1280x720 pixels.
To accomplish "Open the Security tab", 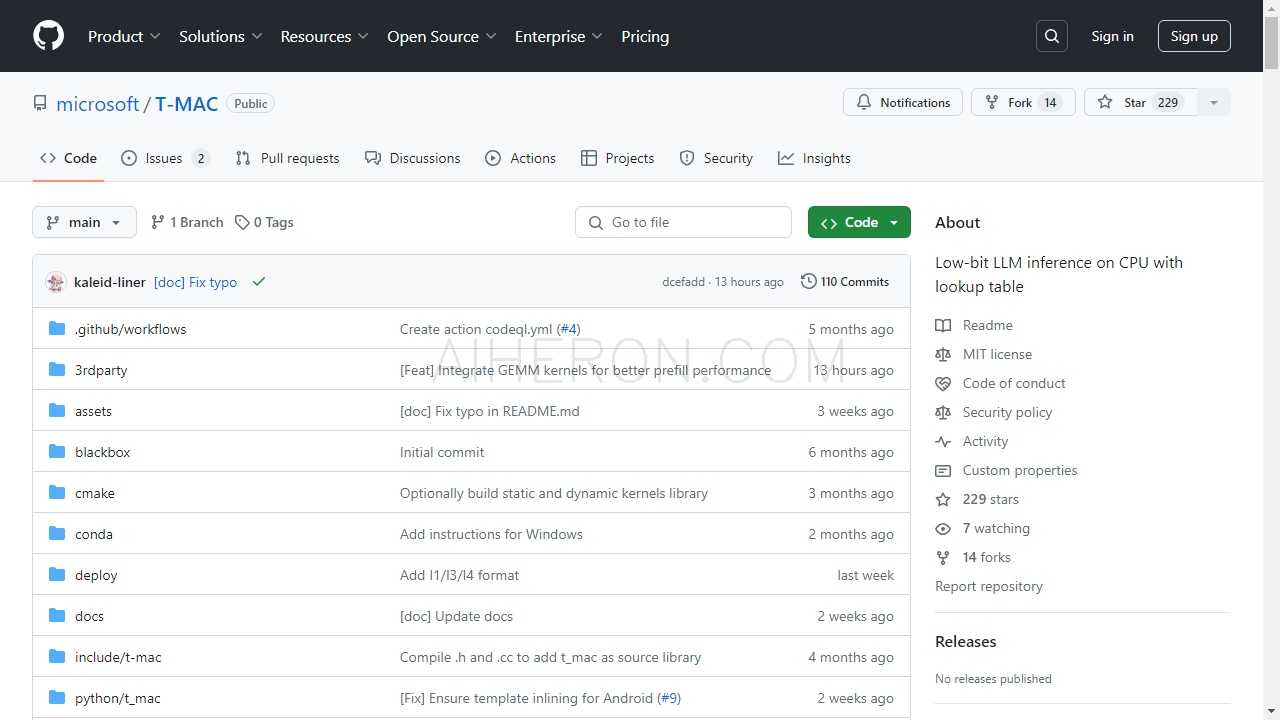I will (x=716, y=158).
